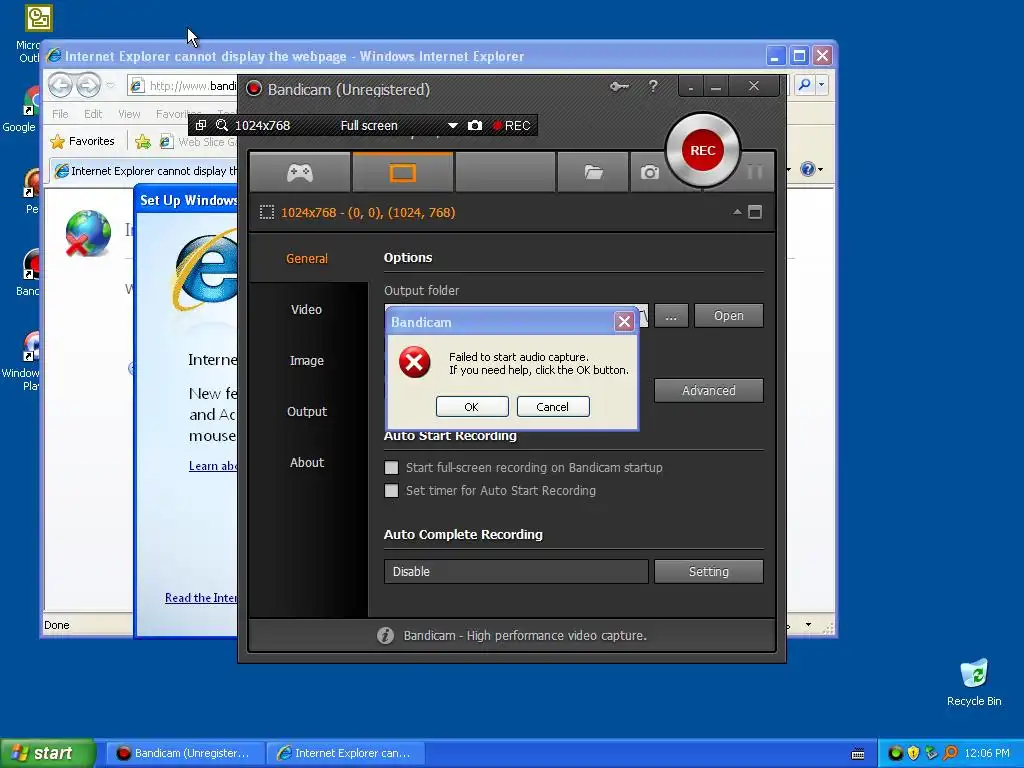Click the camera screenshot tab in Bandicam
Image resolution: width=1024 pixels, height=768 pixels.
(649, 172)
